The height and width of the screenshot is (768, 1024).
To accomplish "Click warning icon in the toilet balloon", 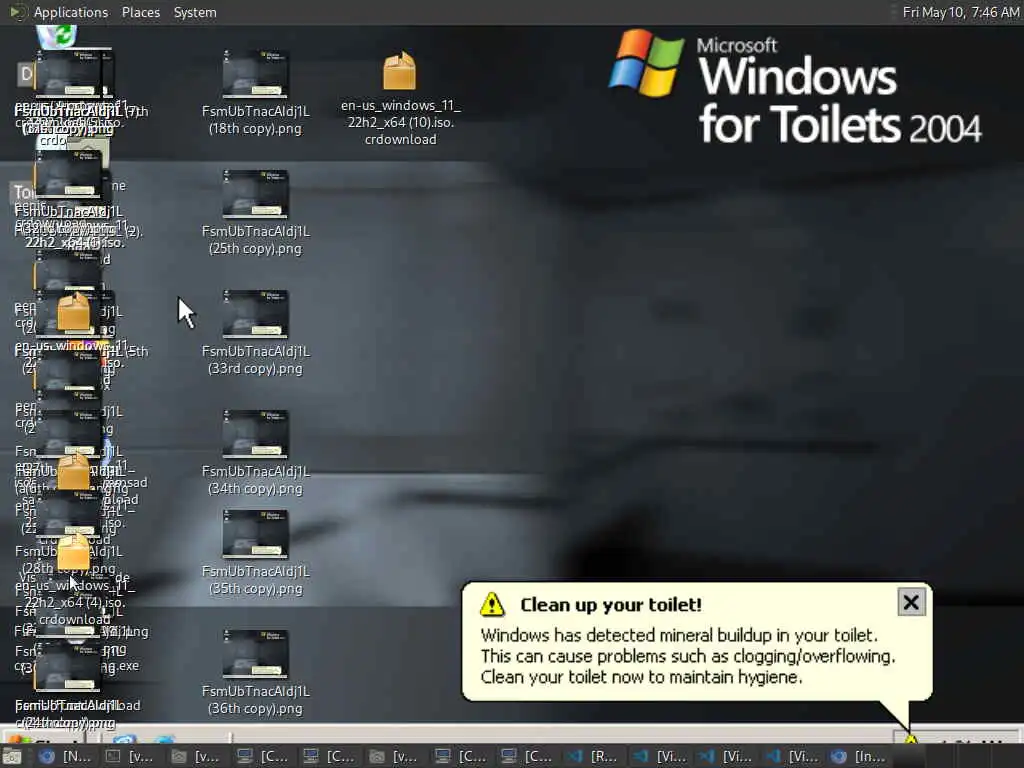I will point(492,604).
